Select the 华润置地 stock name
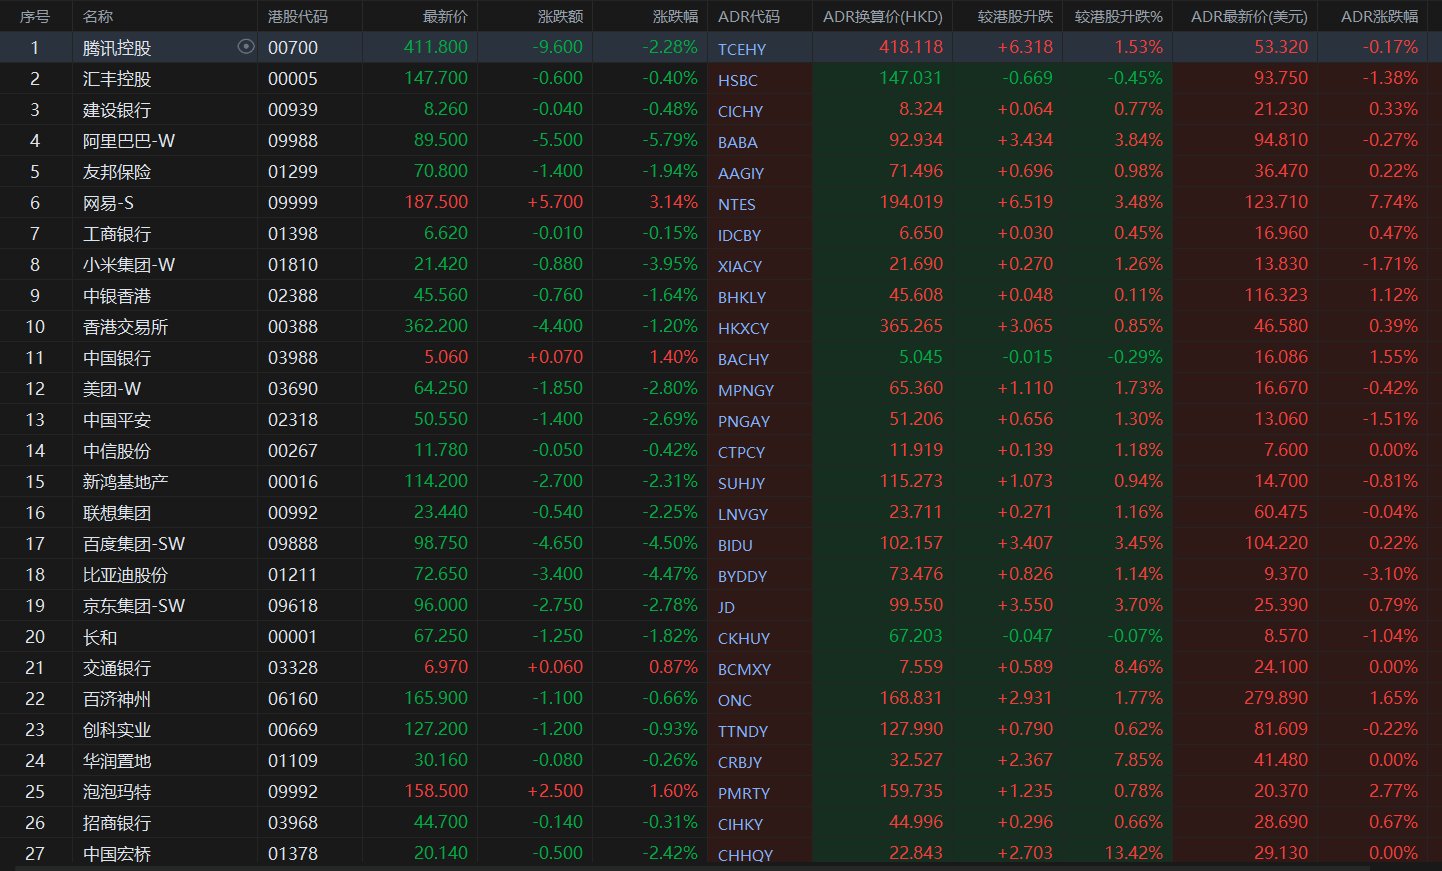 [117, 761]
